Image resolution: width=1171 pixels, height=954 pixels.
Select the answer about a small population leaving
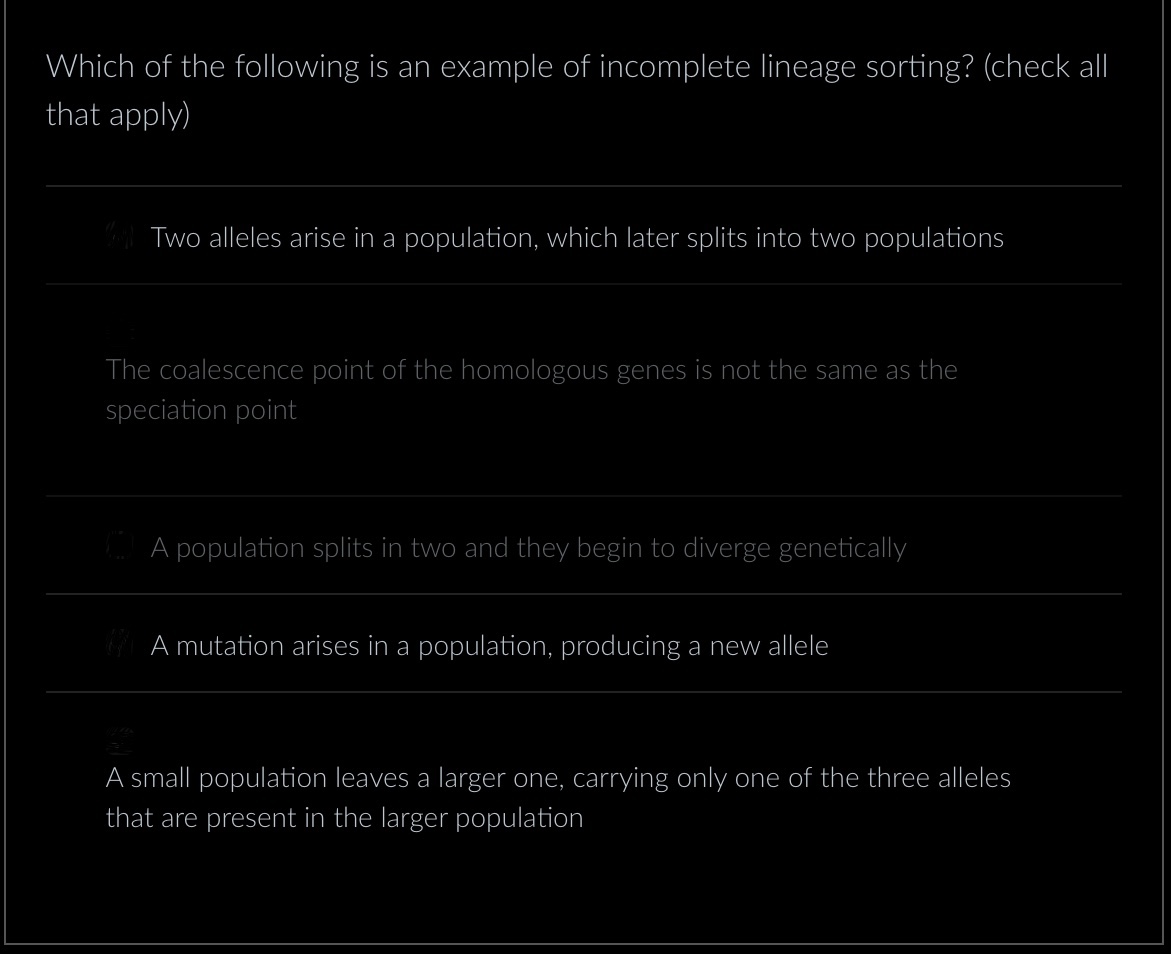[558, 797]
